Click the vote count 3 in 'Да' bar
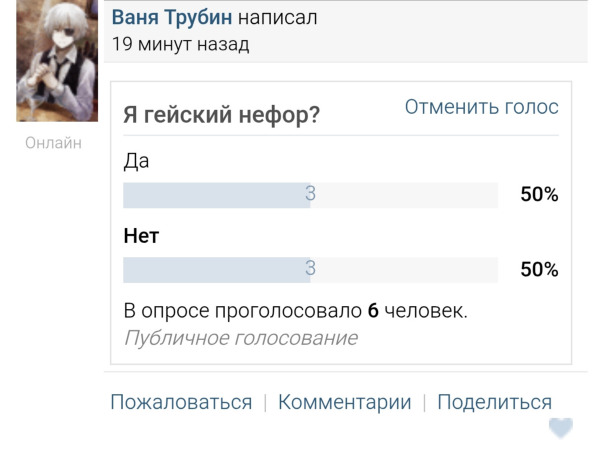Image resolution: width=604 pixels, height=461 pixels. 310,194
